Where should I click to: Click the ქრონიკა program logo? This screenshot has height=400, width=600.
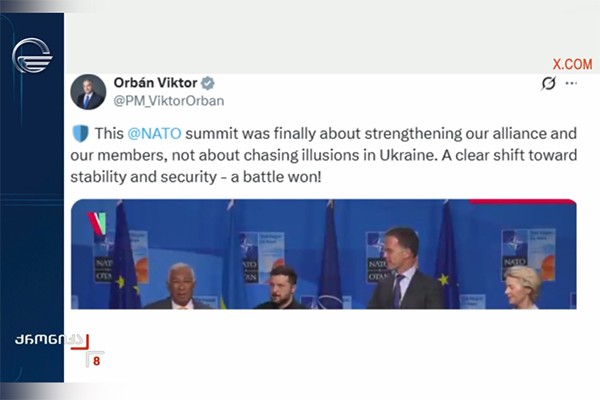50,340
